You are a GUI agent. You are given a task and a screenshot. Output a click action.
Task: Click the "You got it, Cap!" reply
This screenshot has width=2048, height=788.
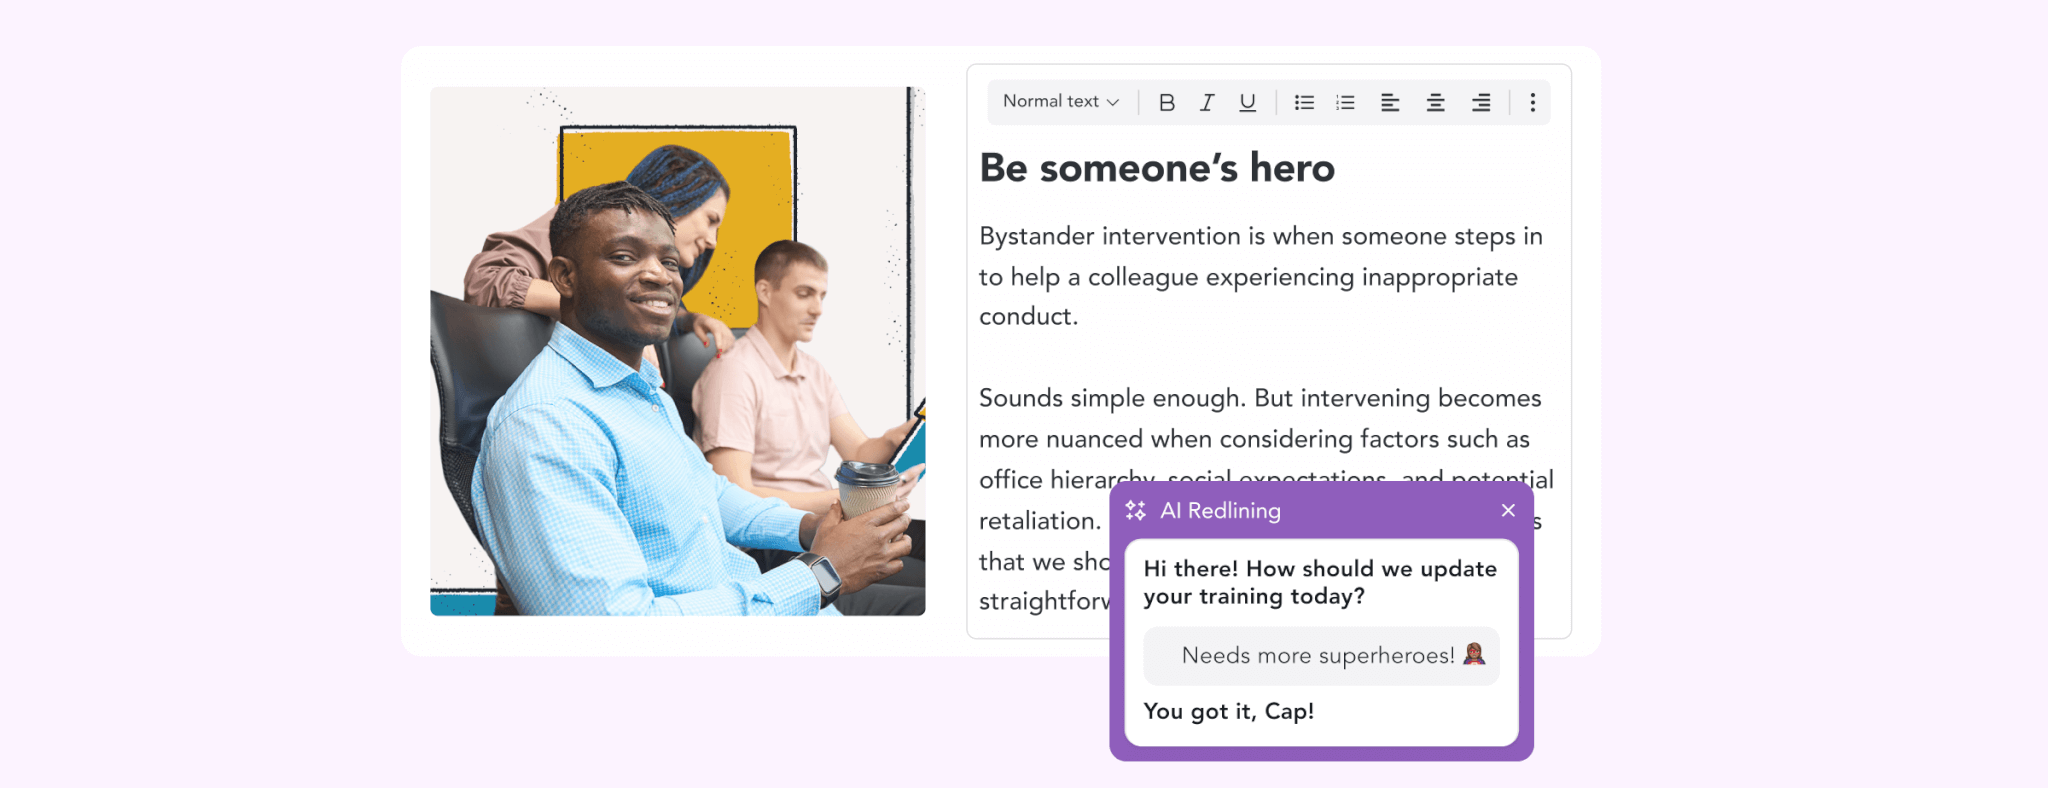1228,712
